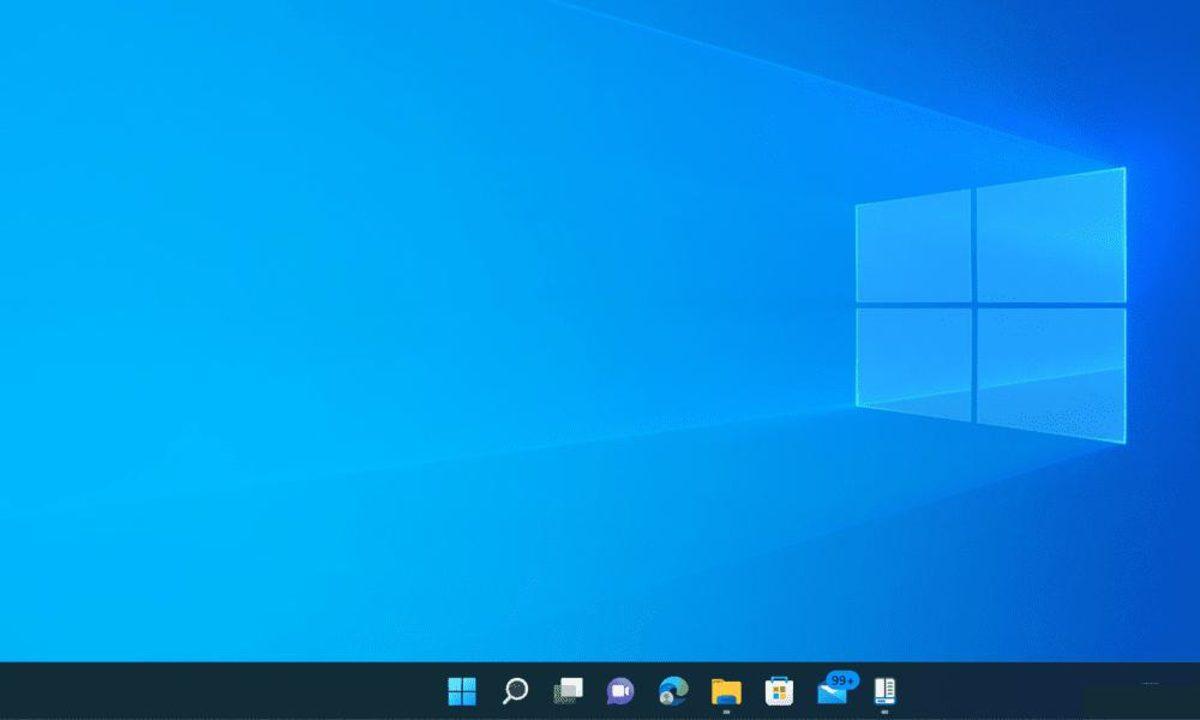Open File Explorer folder icon
Image resolution: width=1200 pixels, height=720 pixels.
(x=726, y=692)
